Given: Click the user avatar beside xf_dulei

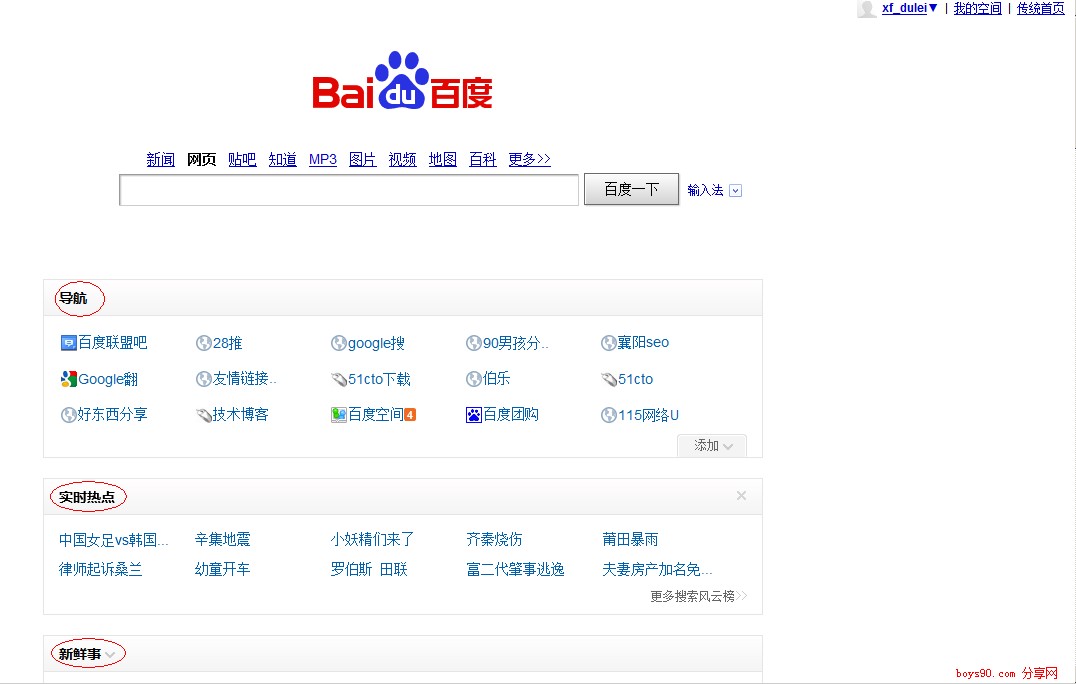Looking at the screenshot, I should coord(866,9).
